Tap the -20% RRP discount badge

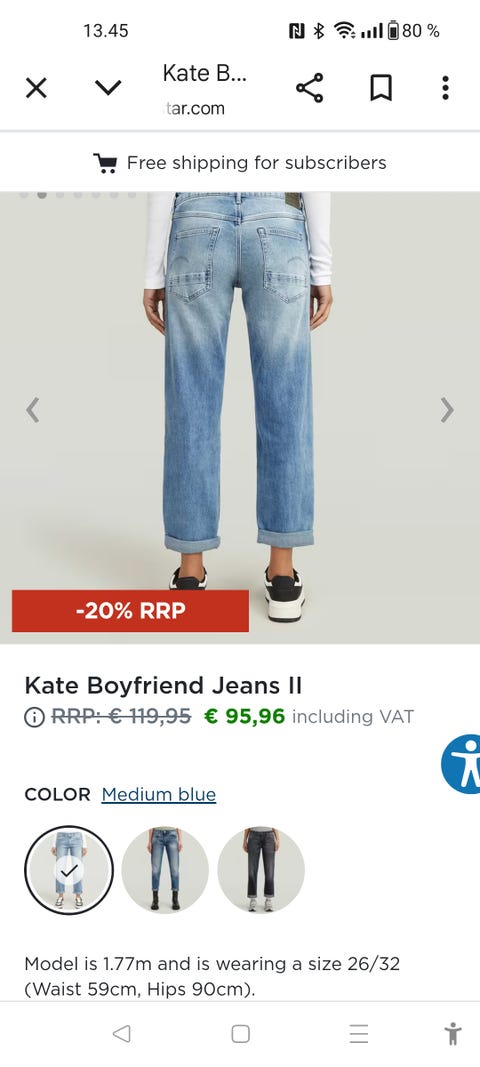(x=130, y=611)
